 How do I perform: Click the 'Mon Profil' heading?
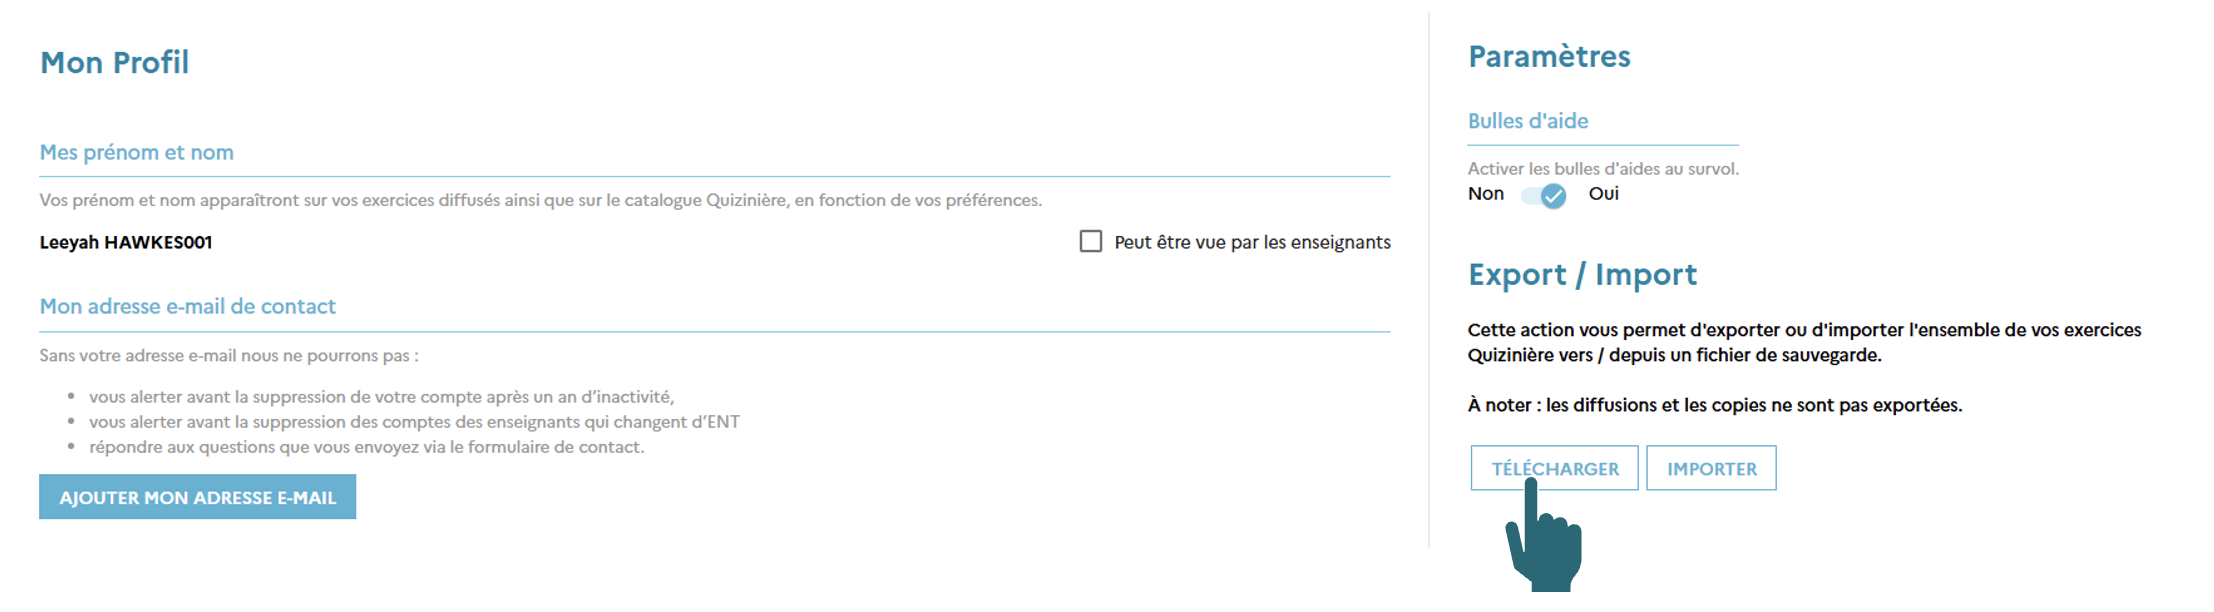click(x=114, y=63)
